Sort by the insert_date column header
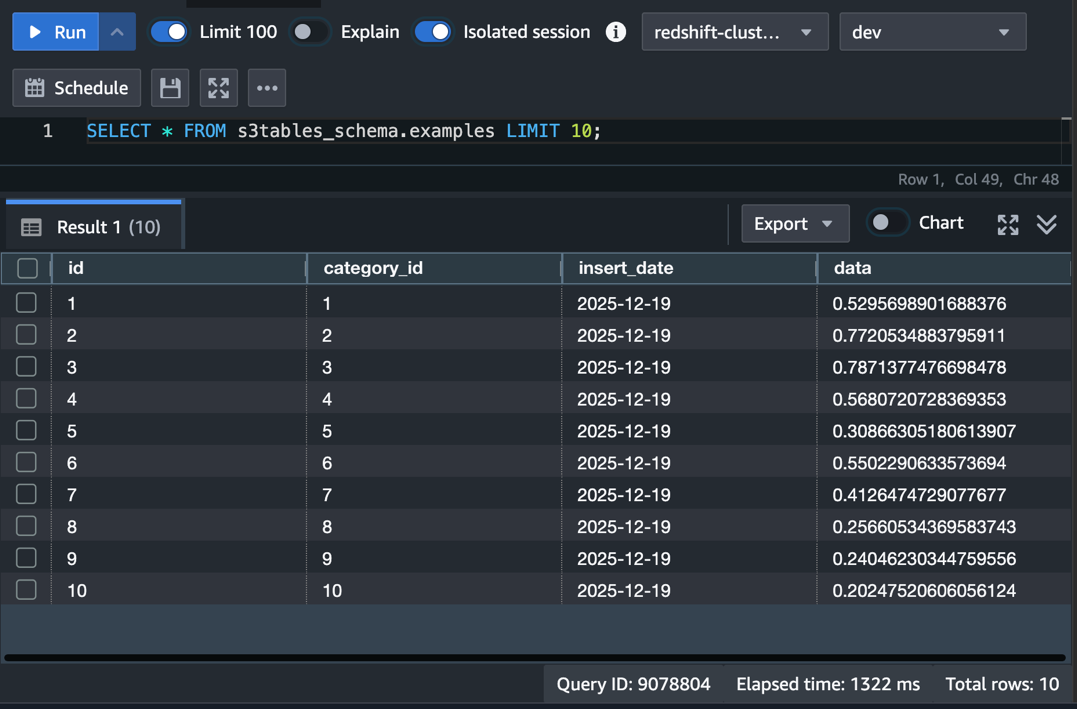Viewport: 1077px width, 709px height. point(690,268)
